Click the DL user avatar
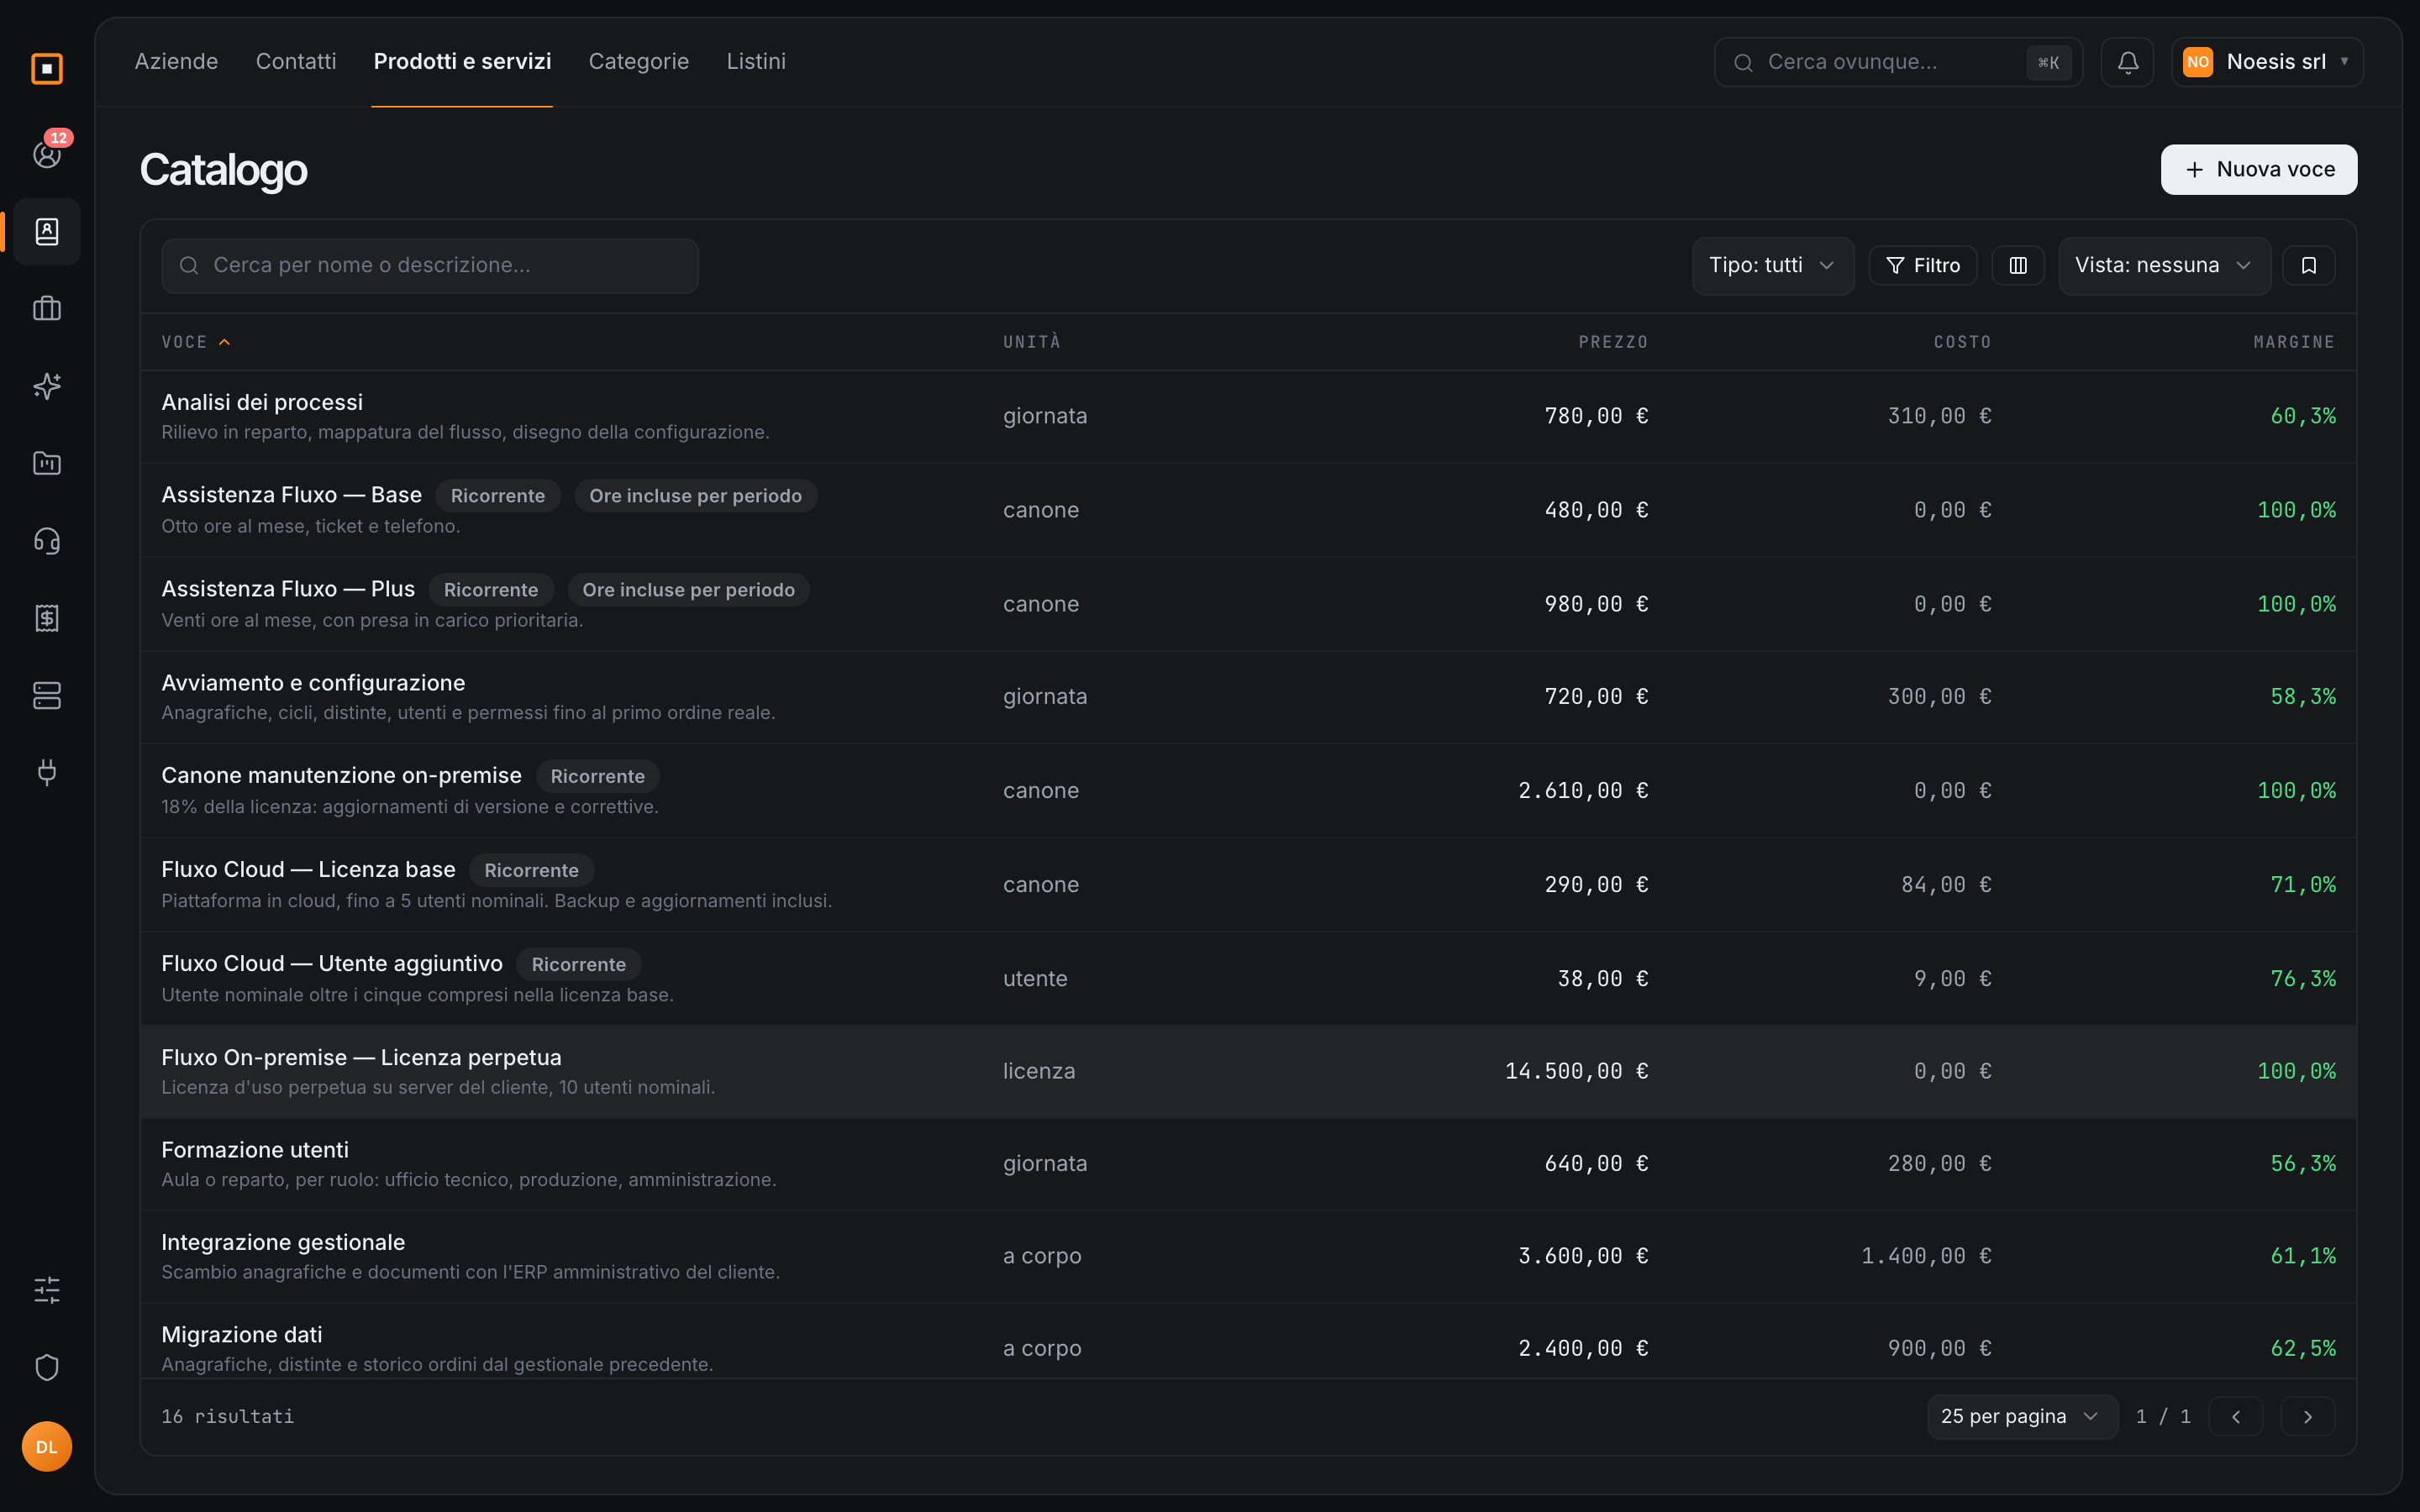This screenshot has height=1512, width=2420. 47,1446
